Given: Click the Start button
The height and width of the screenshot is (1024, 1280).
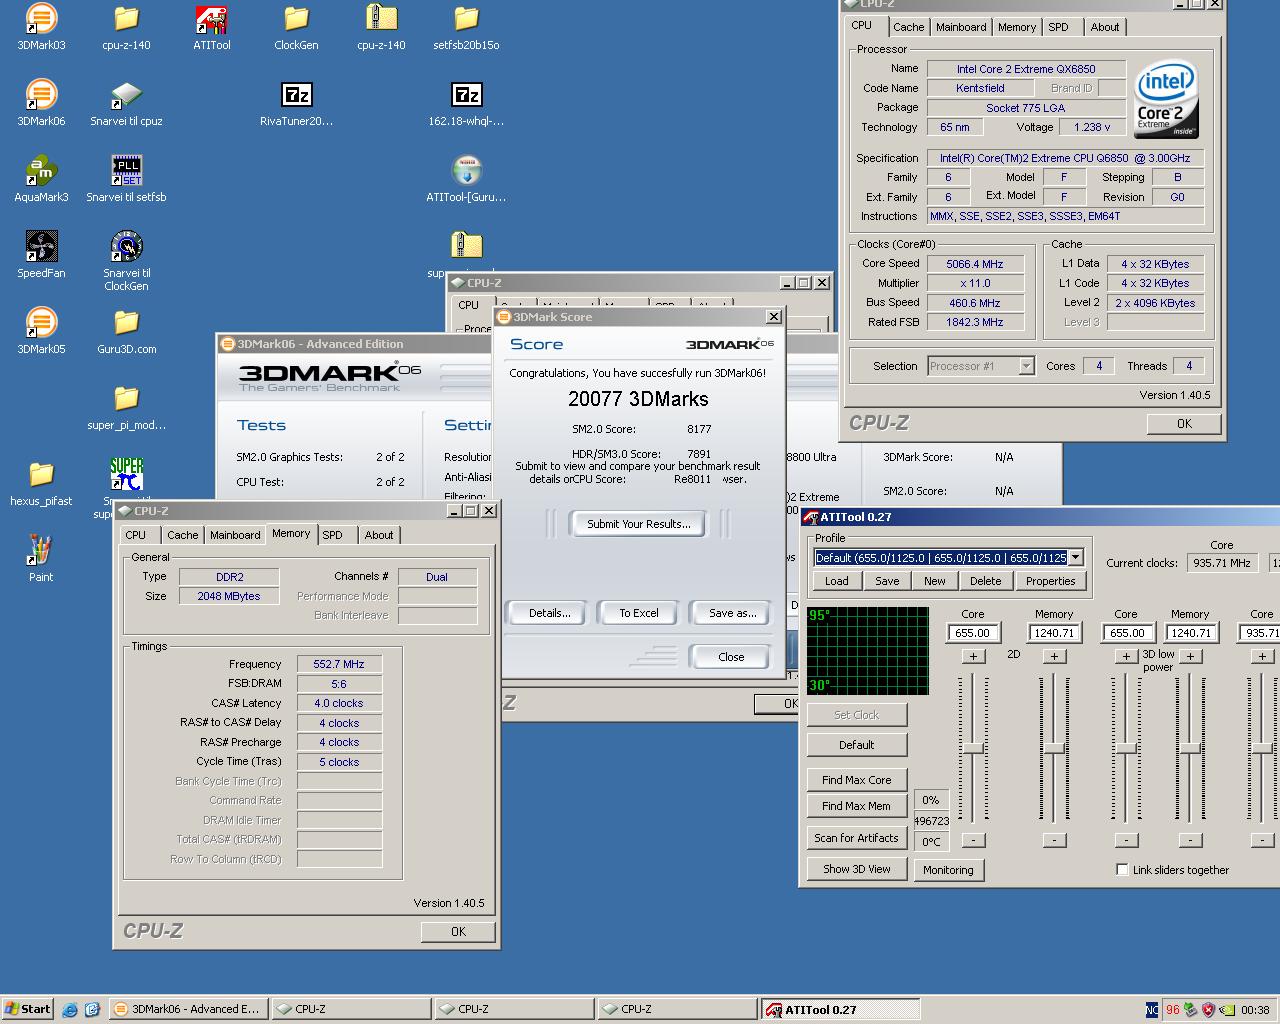Looking at the screenshot, I should point(28,1009).
